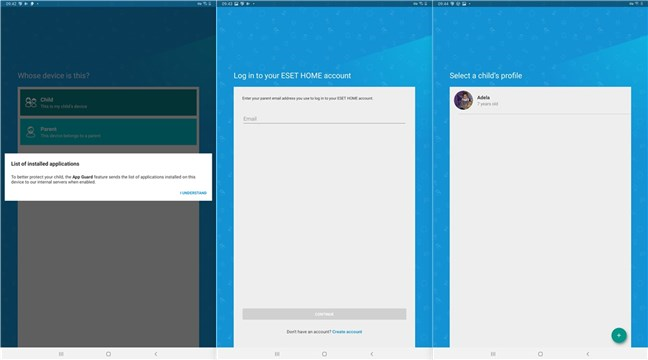Open the Create account link
The height and width of the screenshot is (360, 648).
pos(347,332)
